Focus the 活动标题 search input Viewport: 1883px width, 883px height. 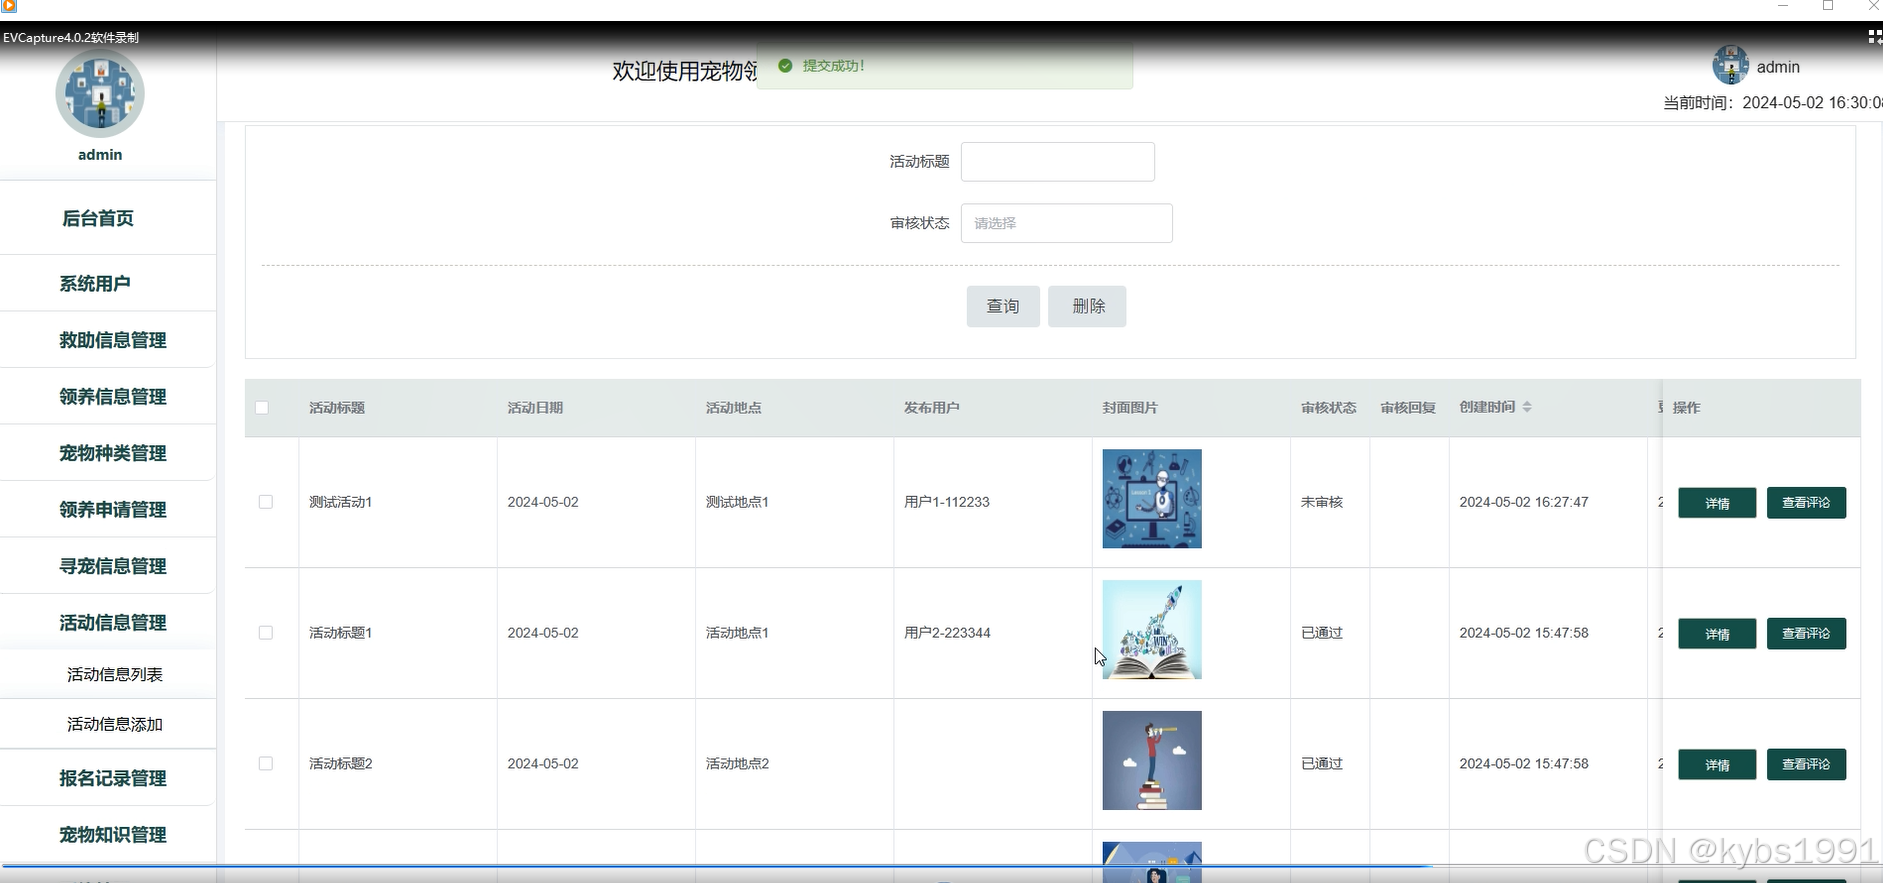pyautogui.click(x=1058, y=161)
